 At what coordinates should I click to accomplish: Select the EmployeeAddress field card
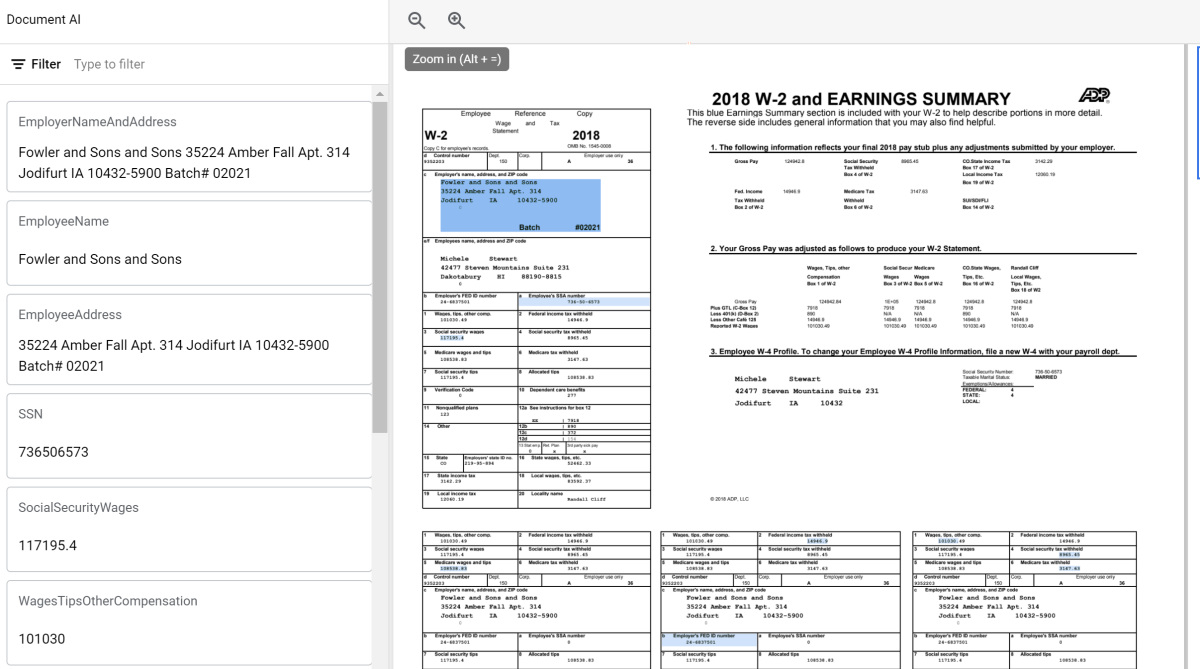pyautogui.click(x=190, y=339)
